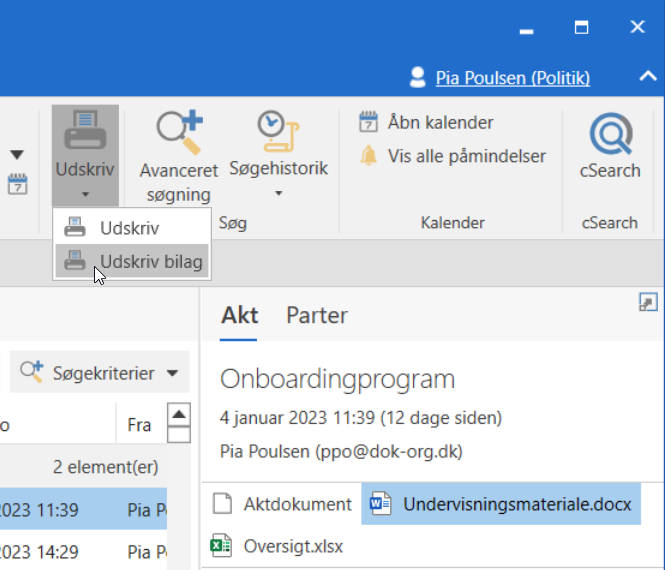Switch to the Parter tab
The height and width of the screenshot is (570, 665).
click(x=316, y=315)
